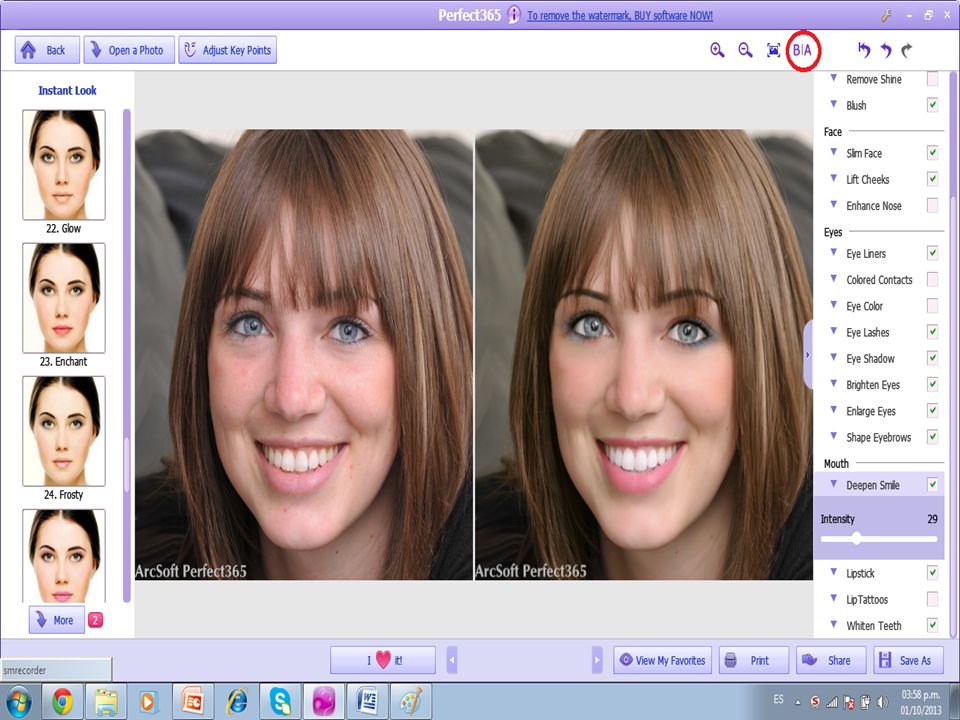Expand the Lift Cheeks options arrow
The height and width of the screenshot is (720, 960).
pos(833,178)
